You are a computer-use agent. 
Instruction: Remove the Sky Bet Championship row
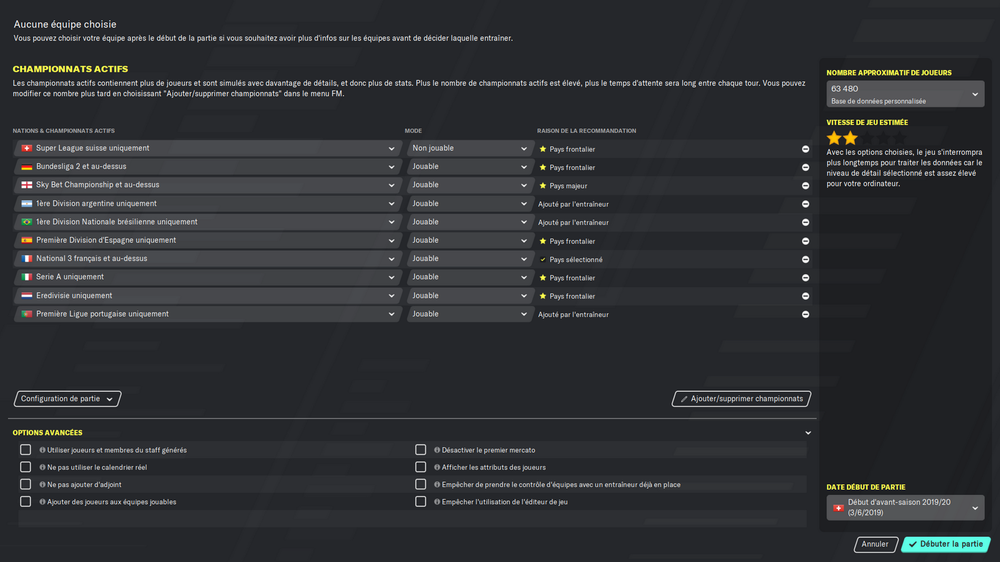(x=805, y=186)
